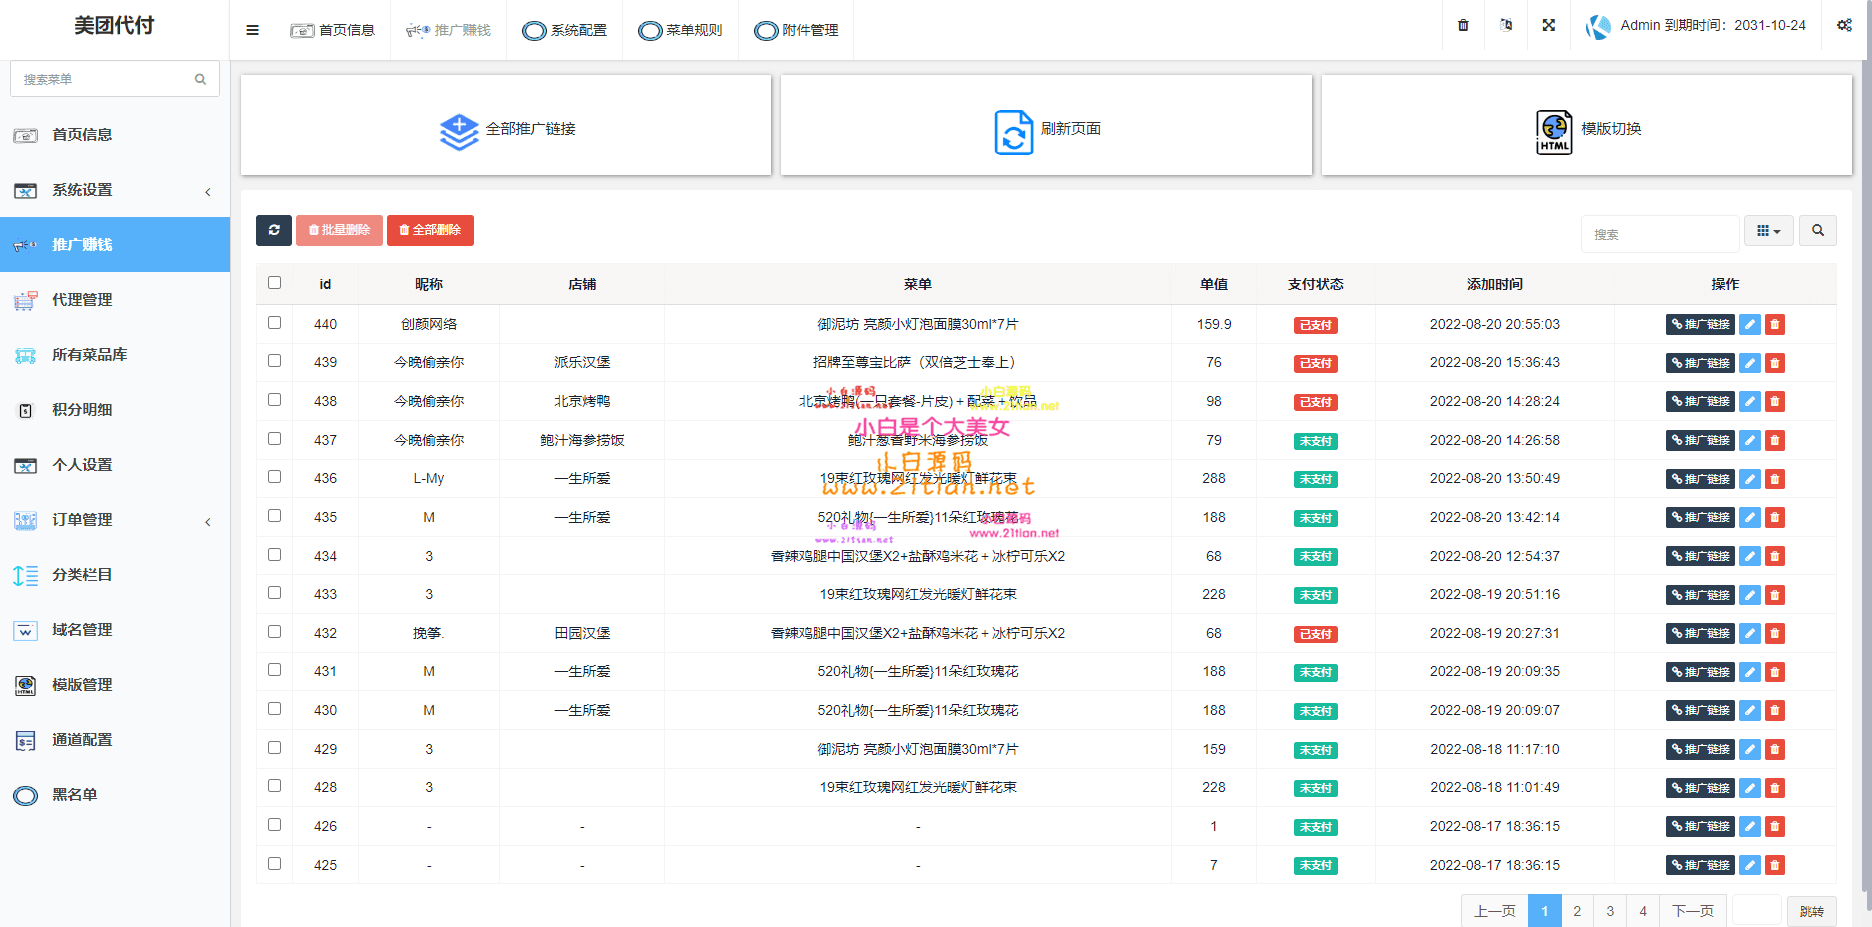Image resolution: width=1872 pixels, height=927 pixels.
Task: Open the column layout dropdown near search
Action: [x=1769, y=230]
